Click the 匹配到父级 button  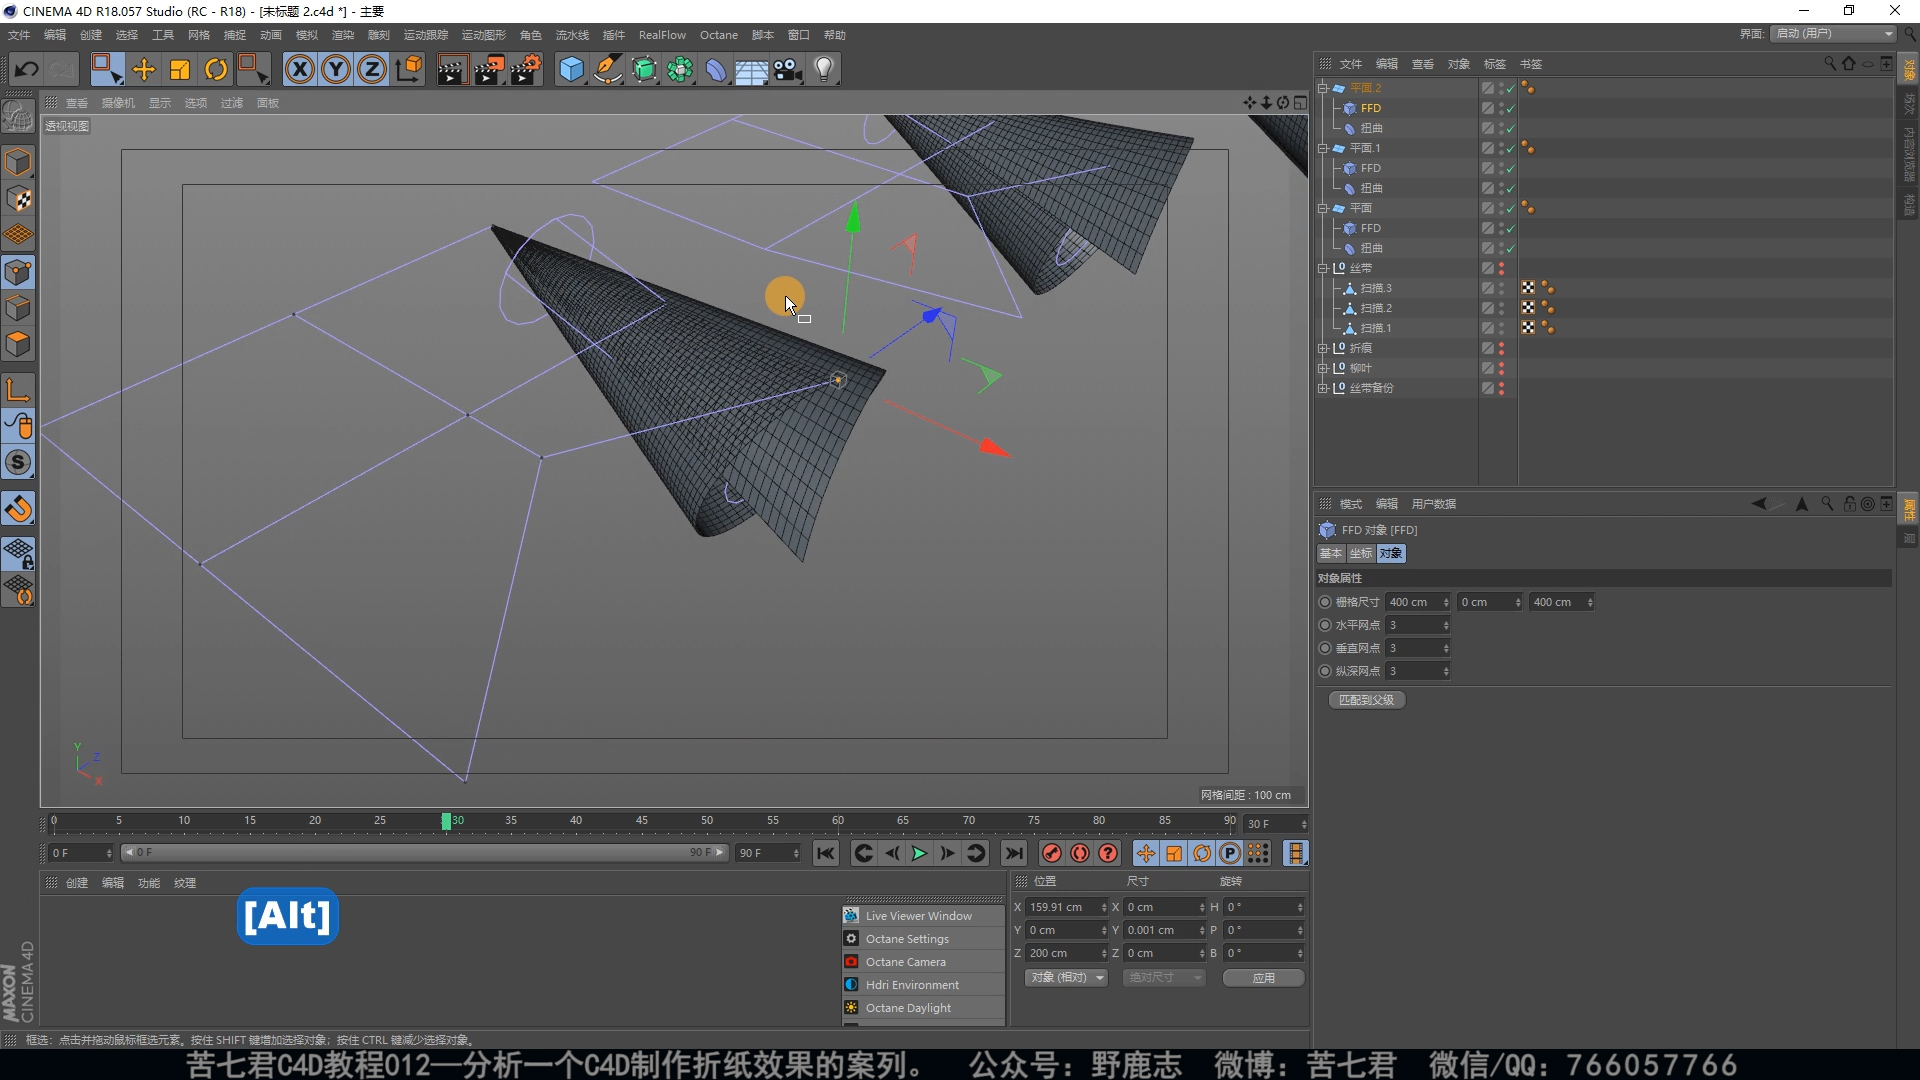coord(1366,700)
